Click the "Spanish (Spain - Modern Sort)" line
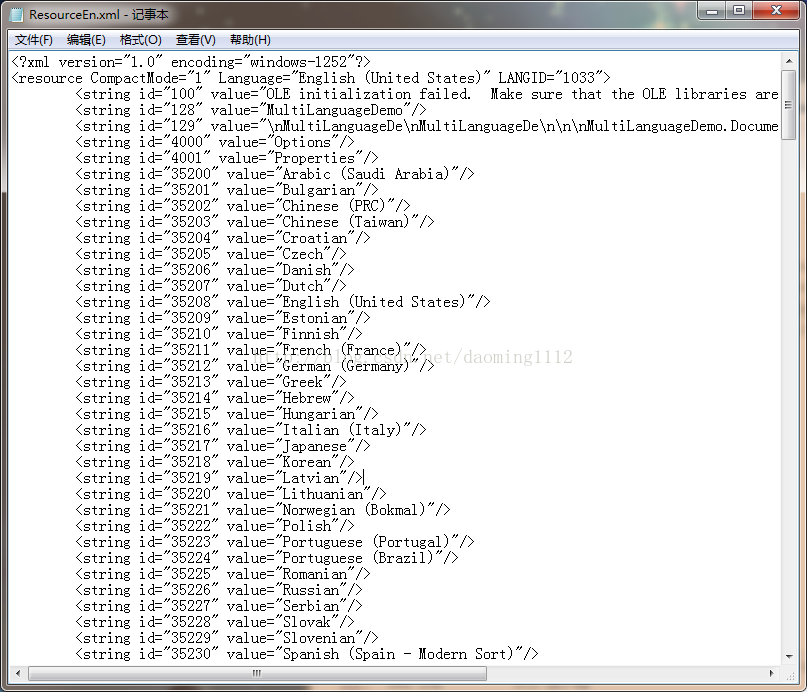This screenshot has width=807, height=692. pyautogui.click(x=307, y=652)
